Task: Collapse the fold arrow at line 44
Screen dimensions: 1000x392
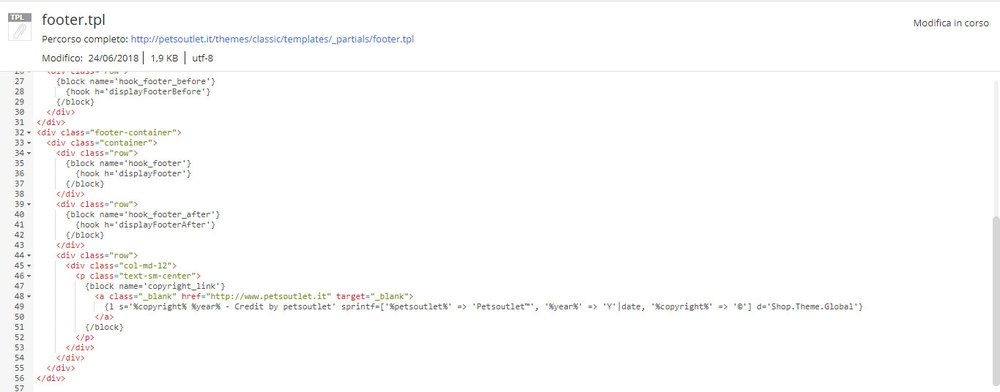Action: tap(29, 255)
